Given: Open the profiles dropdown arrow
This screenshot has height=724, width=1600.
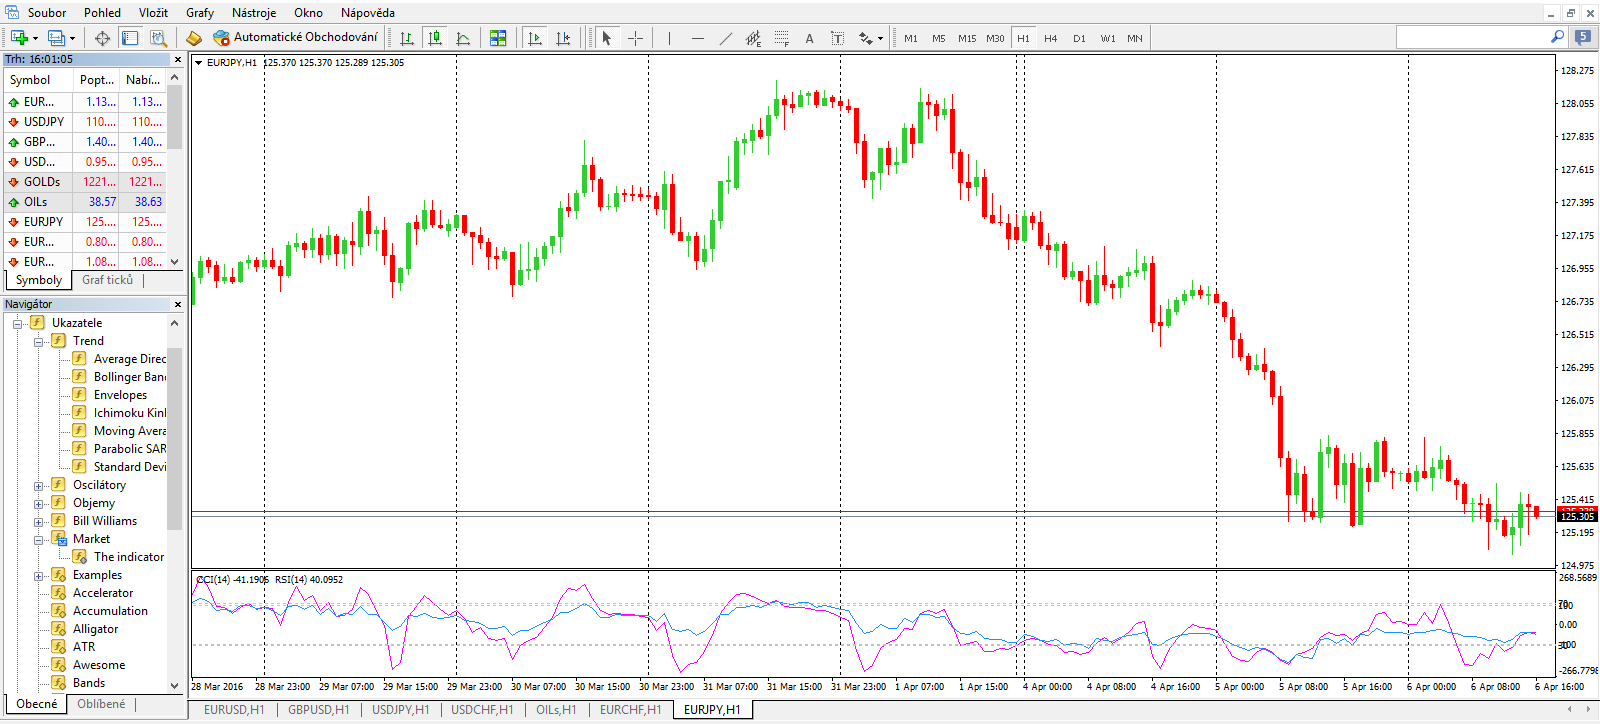Looking at the screenshot, I should point(73,39).
